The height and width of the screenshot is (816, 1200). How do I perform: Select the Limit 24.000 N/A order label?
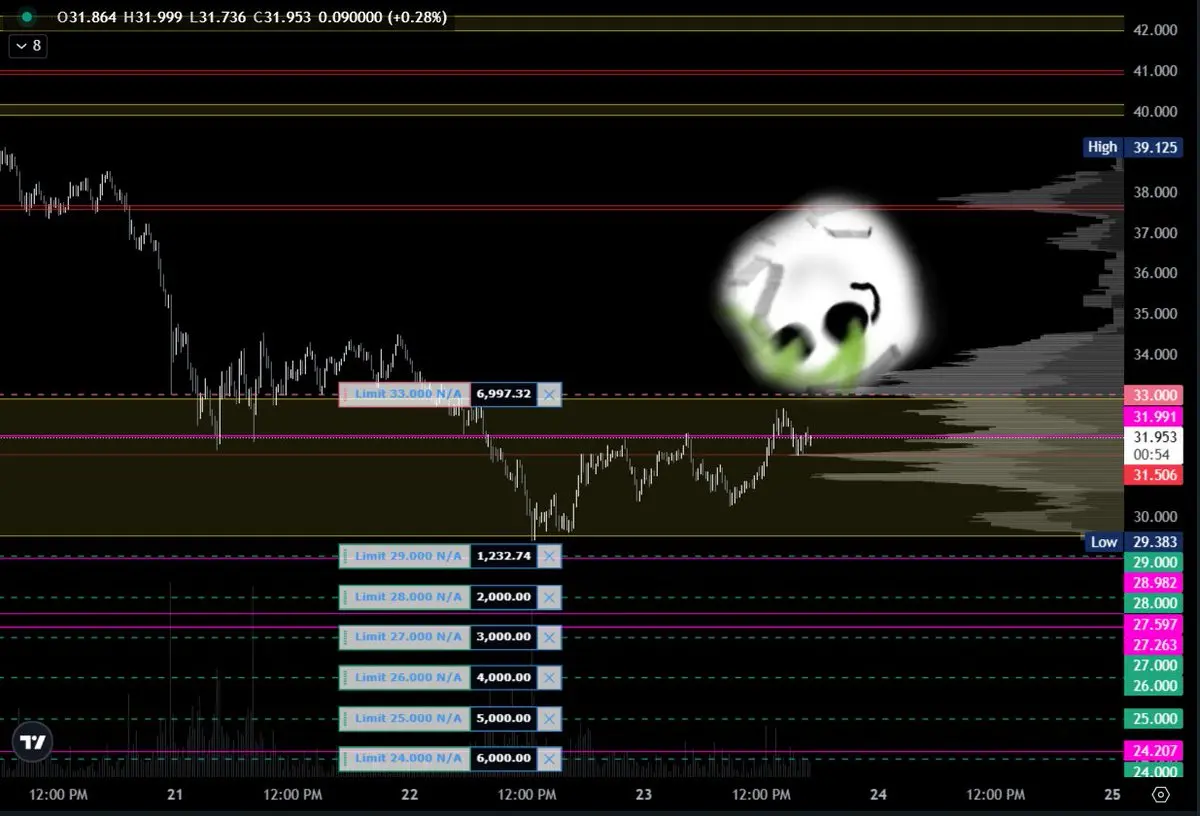click(x=405, y=759)
